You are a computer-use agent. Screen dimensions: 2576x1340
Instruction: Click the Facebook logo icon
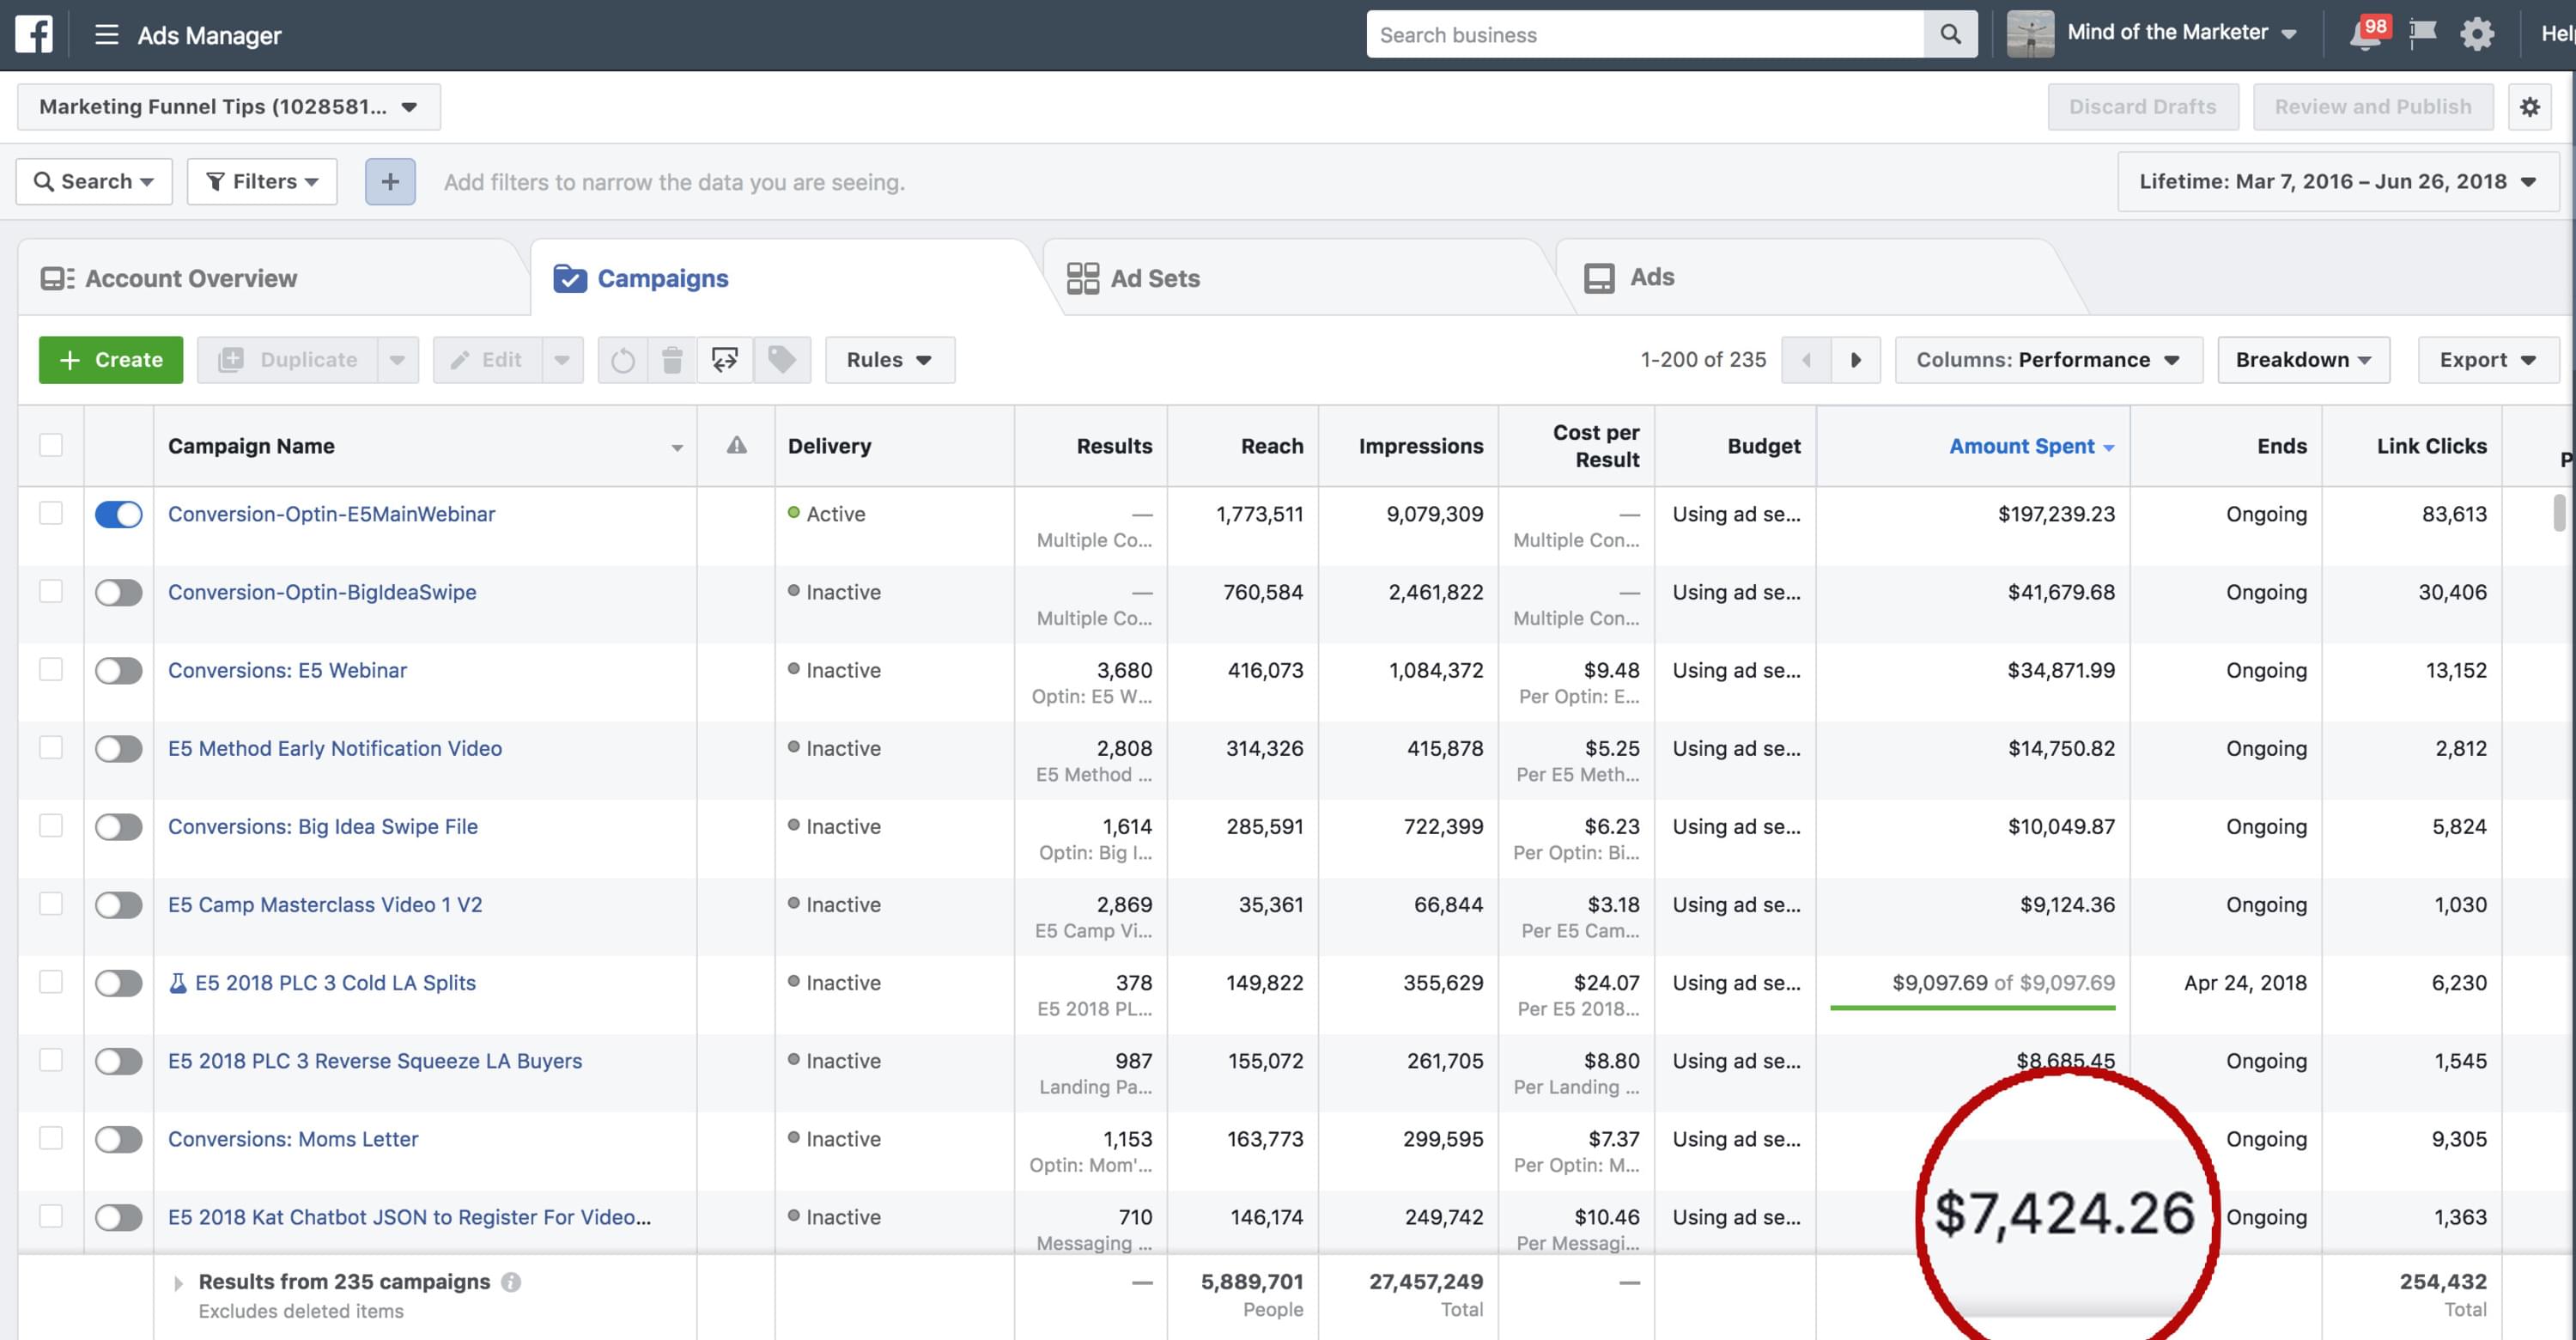click(34, 34)
